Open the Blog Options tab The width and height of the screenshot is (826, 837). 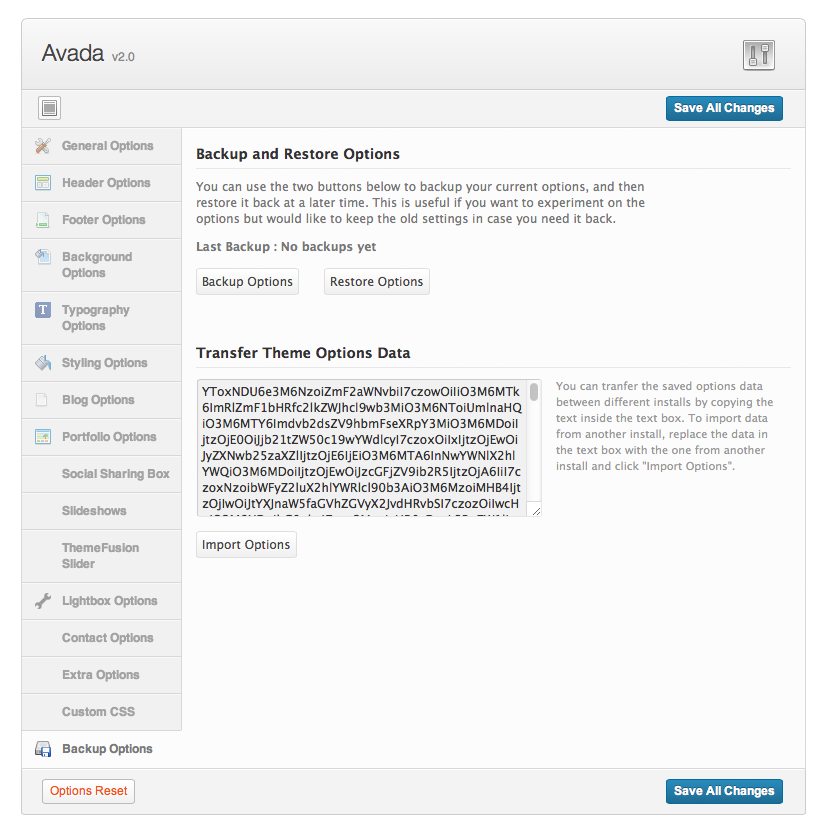click(x=98, y=400)
